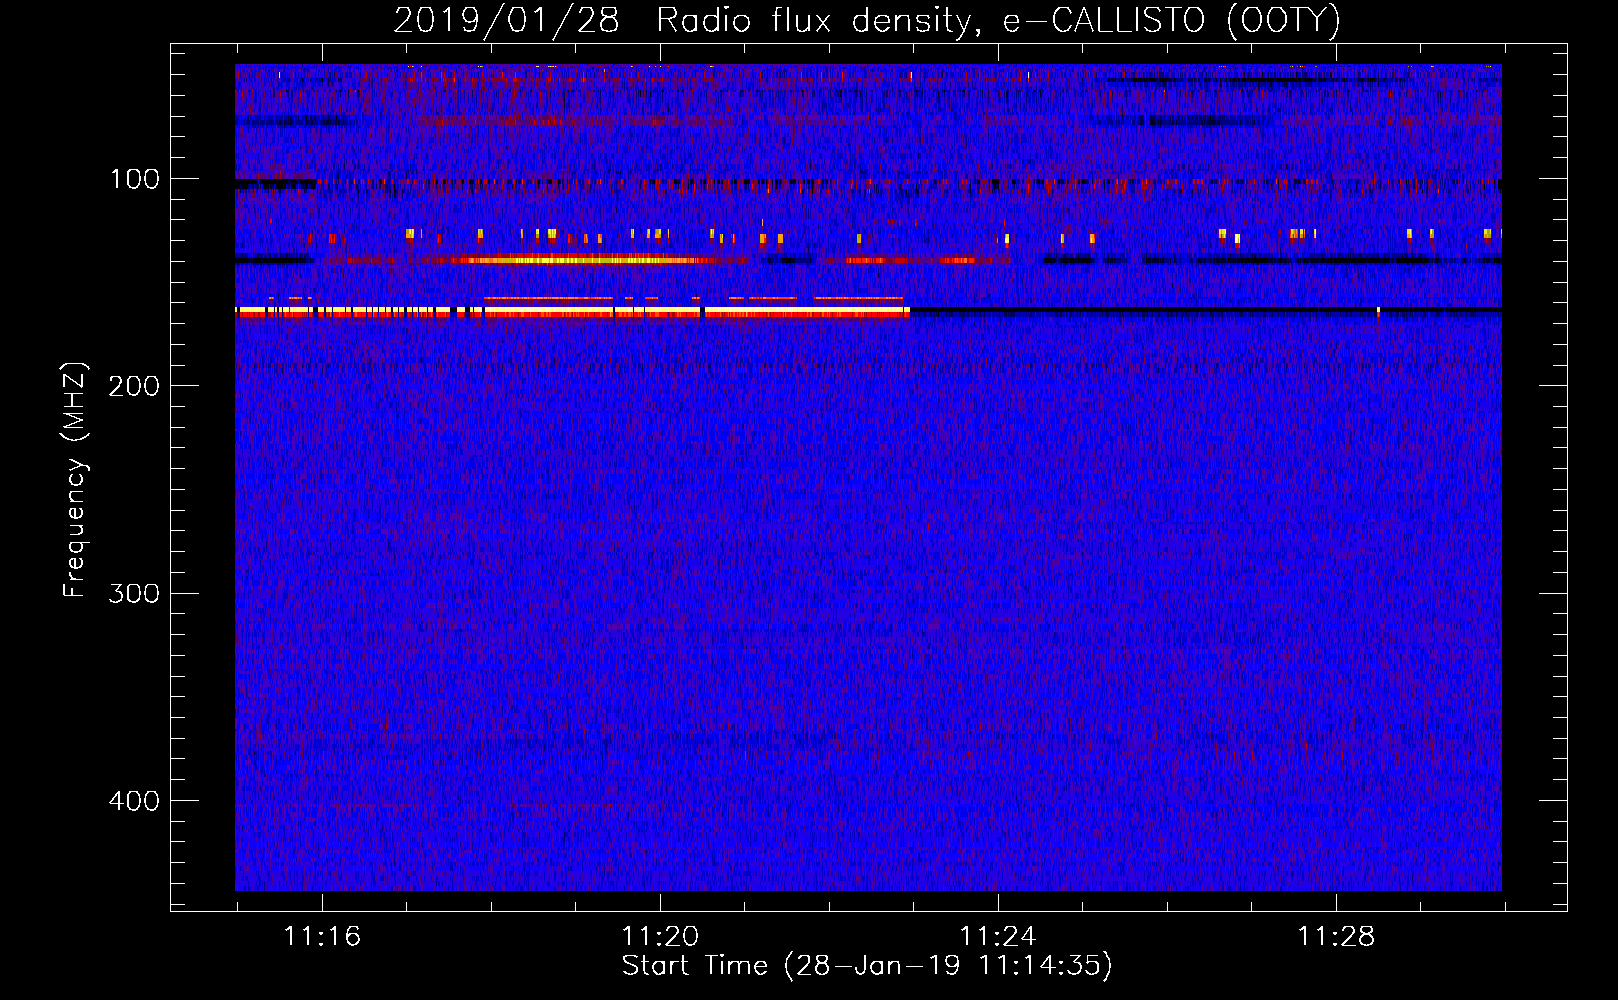The image size is (1618, 1000).
Task: Select the 'Frequency (MHZ)' axis label
Action: tap(75, 480)
